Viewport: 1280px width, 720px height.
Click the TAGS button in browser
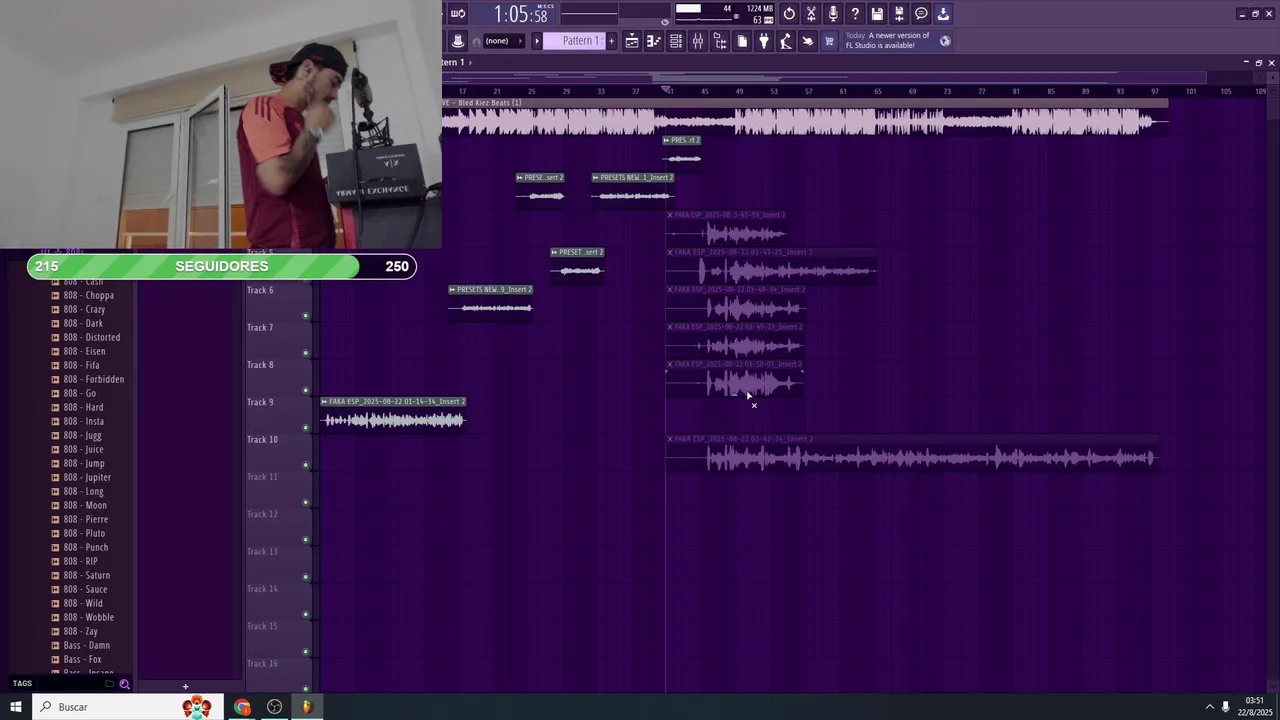coord(22,684)
